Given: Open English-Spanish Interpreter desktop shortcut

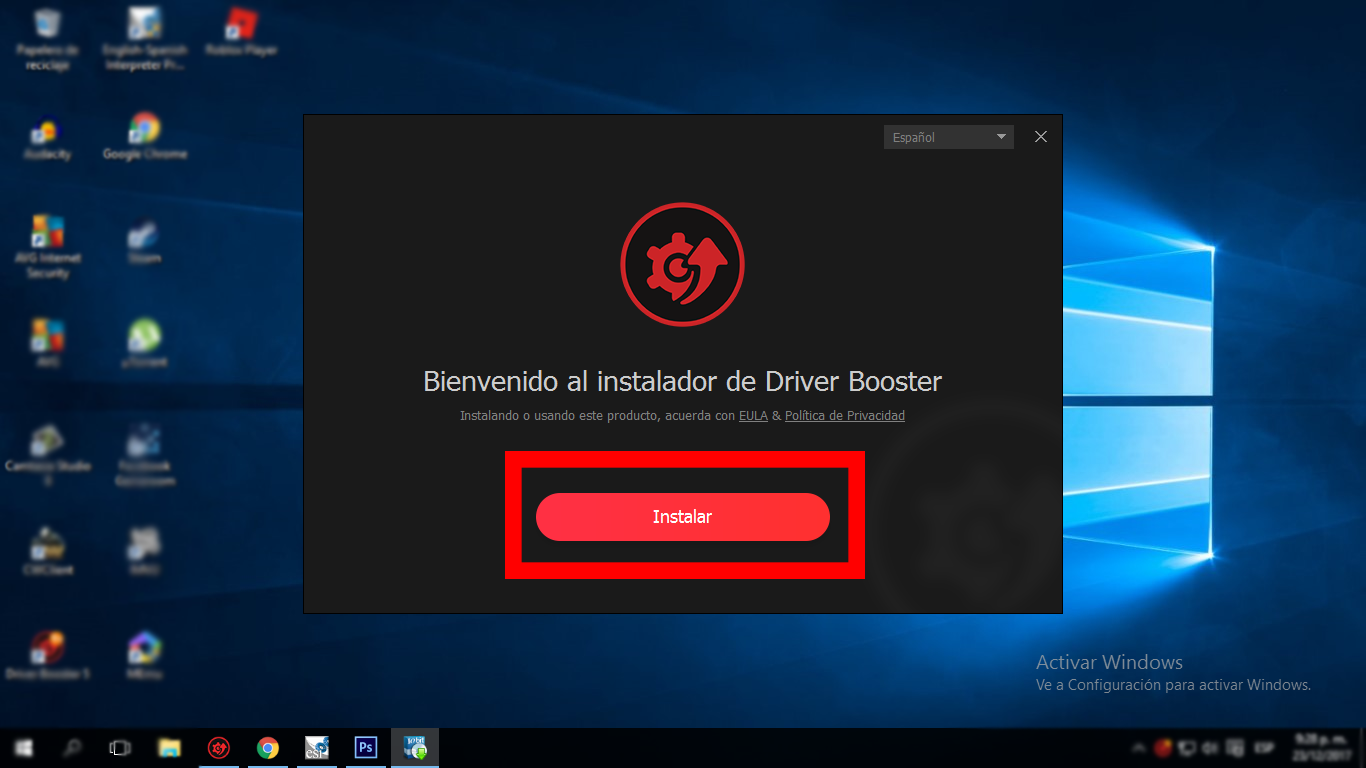Looking at the screenshot, I should 145,40.
